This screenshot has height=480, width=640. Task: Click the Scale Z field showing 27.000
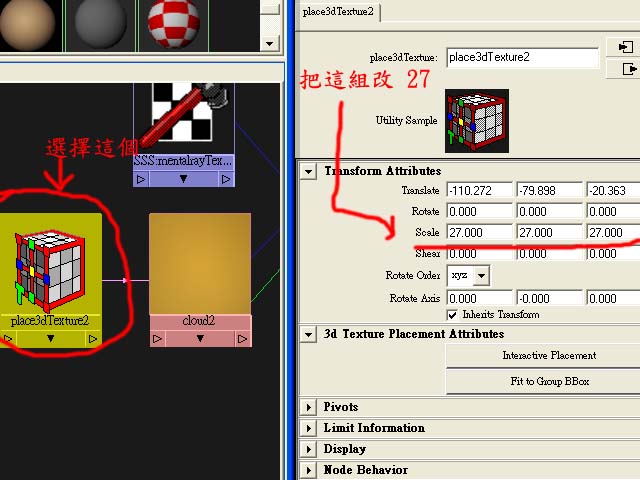click(613, 233)
